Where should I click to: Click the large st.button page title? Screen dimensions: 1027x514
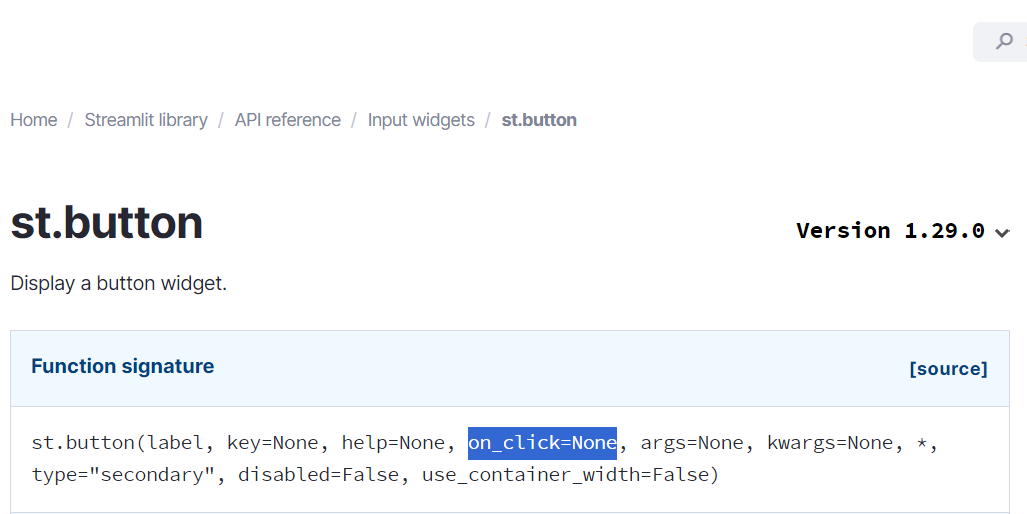(107, 223)
